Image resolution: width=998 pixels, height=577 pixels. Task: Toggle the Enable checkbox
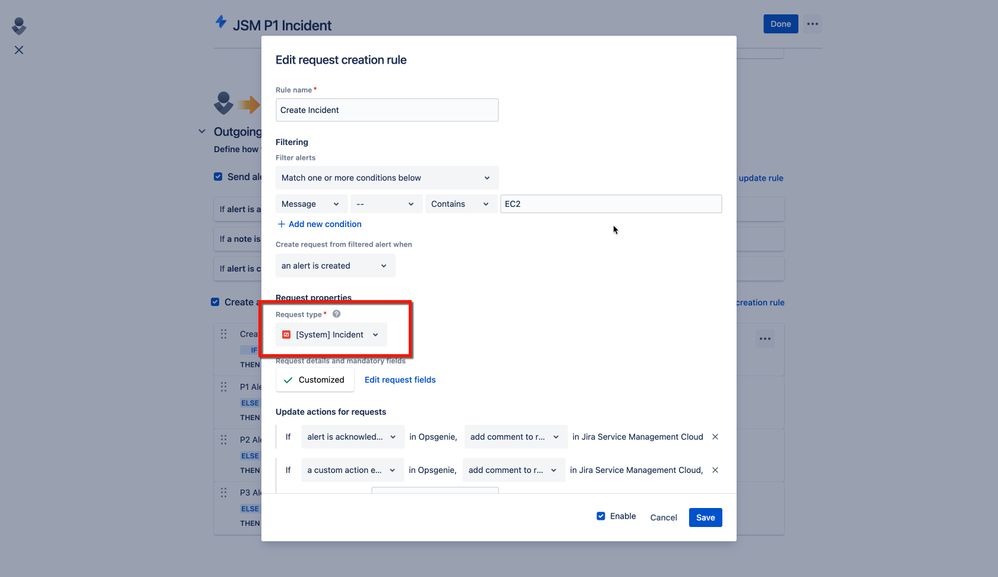click(x=601, y=516)
